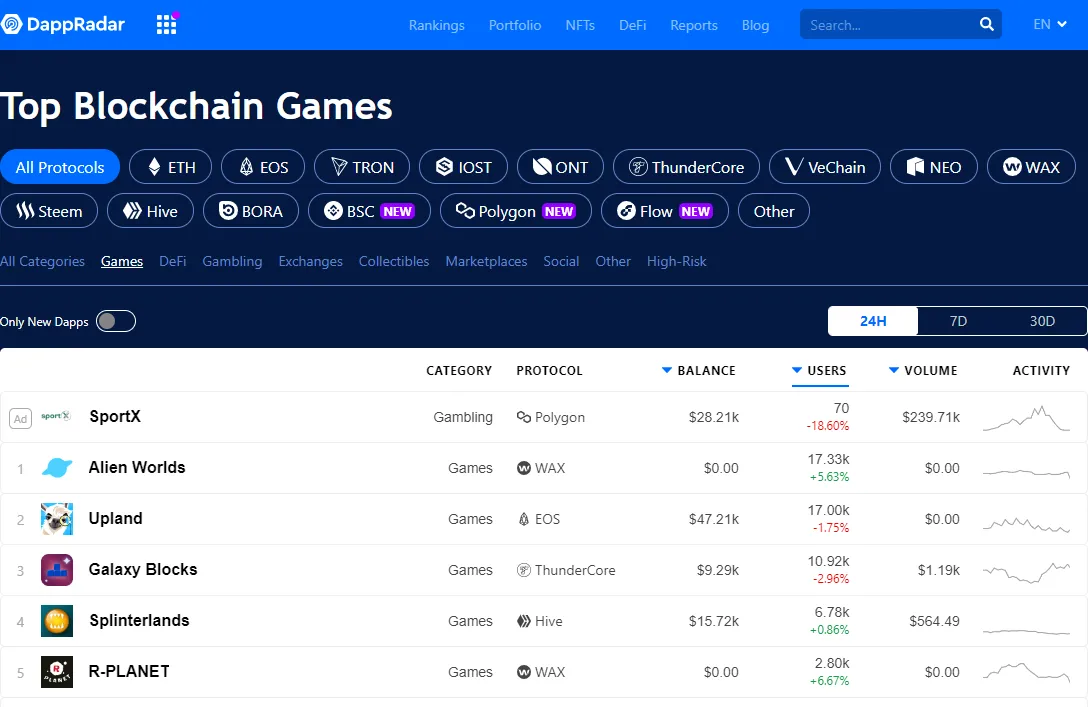1088x707 pixels.
Task: Switch to Exchanges category tab
Action: [x=310, y=262]
